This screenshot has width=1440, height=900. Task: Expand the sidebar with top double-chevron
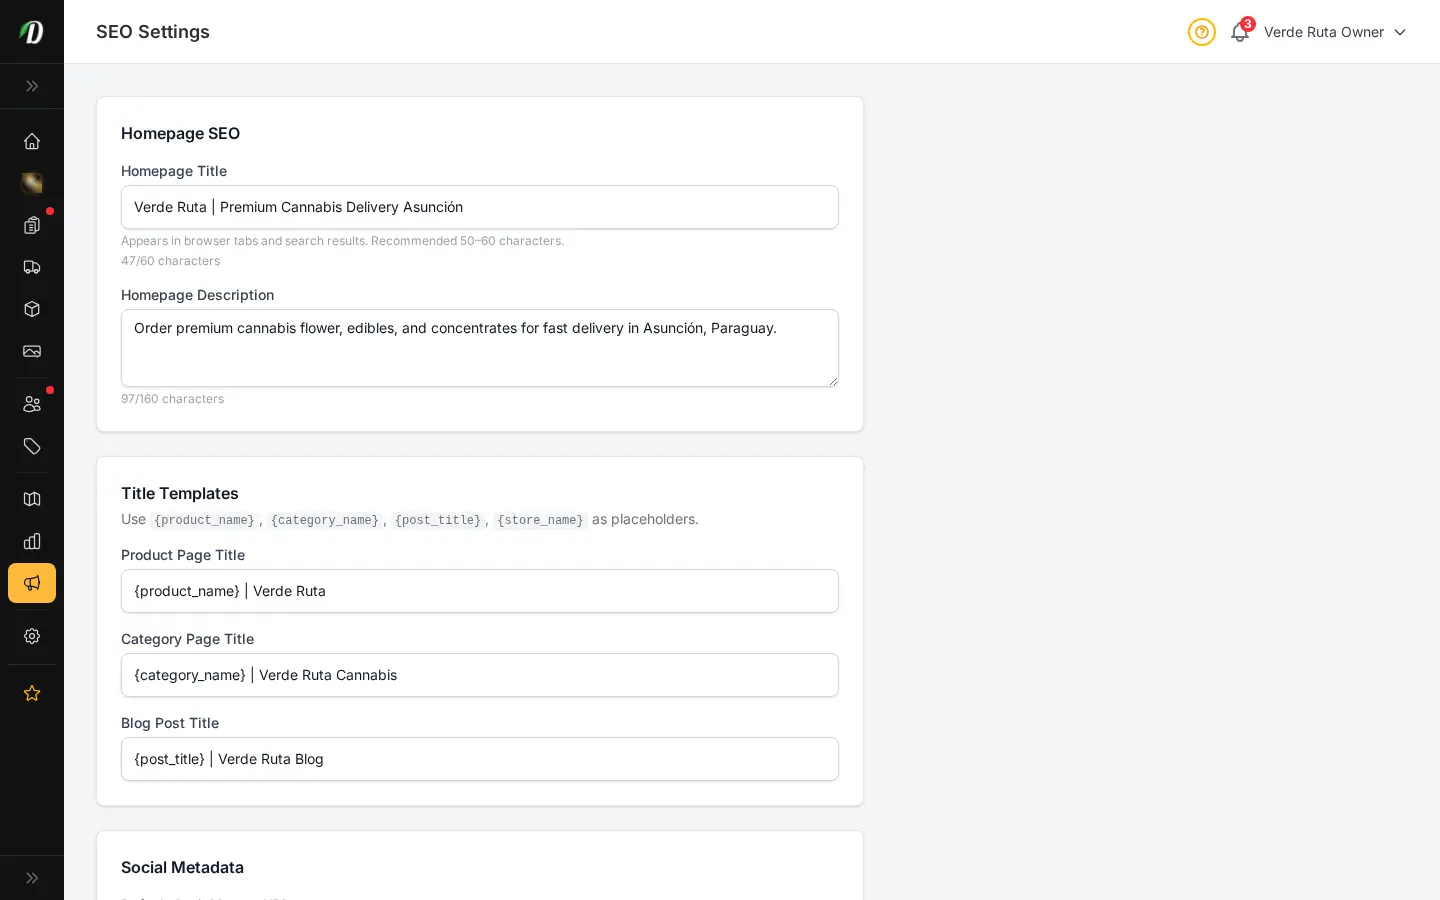point(32,86)
